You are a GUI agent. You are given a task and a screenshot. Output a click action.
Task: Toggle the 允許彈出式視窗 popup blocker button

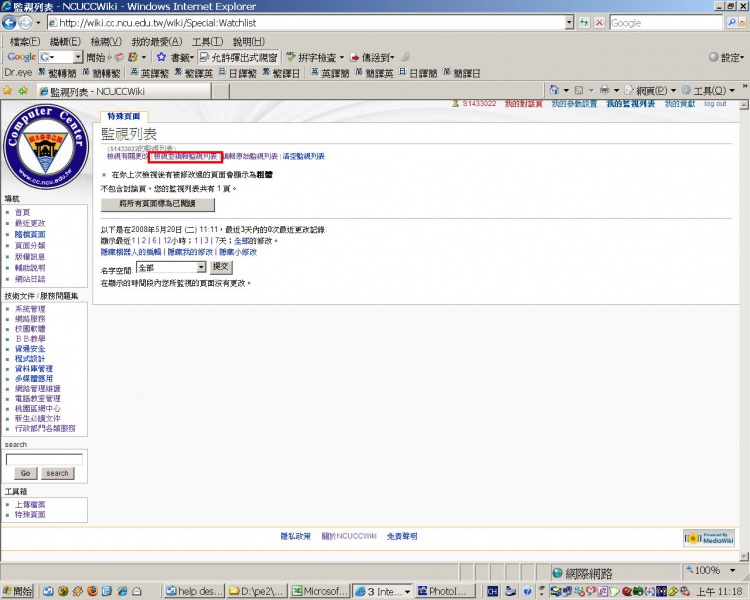pos(238,57)
